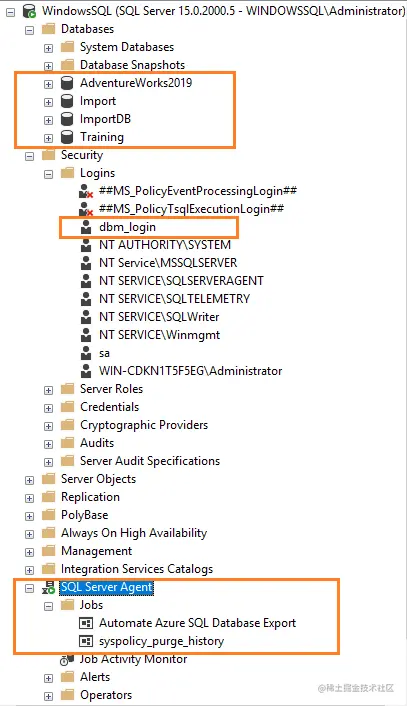Click the PolyBase folder icon
Viewport: 407px width, 706px height.
pos(48,515)
